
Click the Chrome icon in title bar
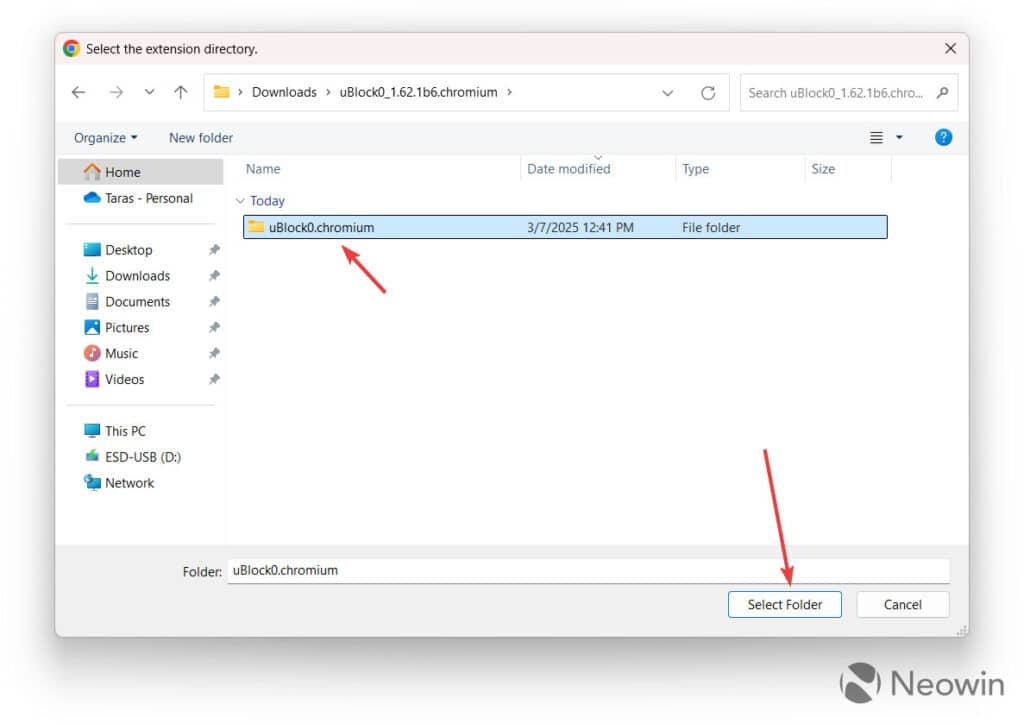tap(71, 48)
